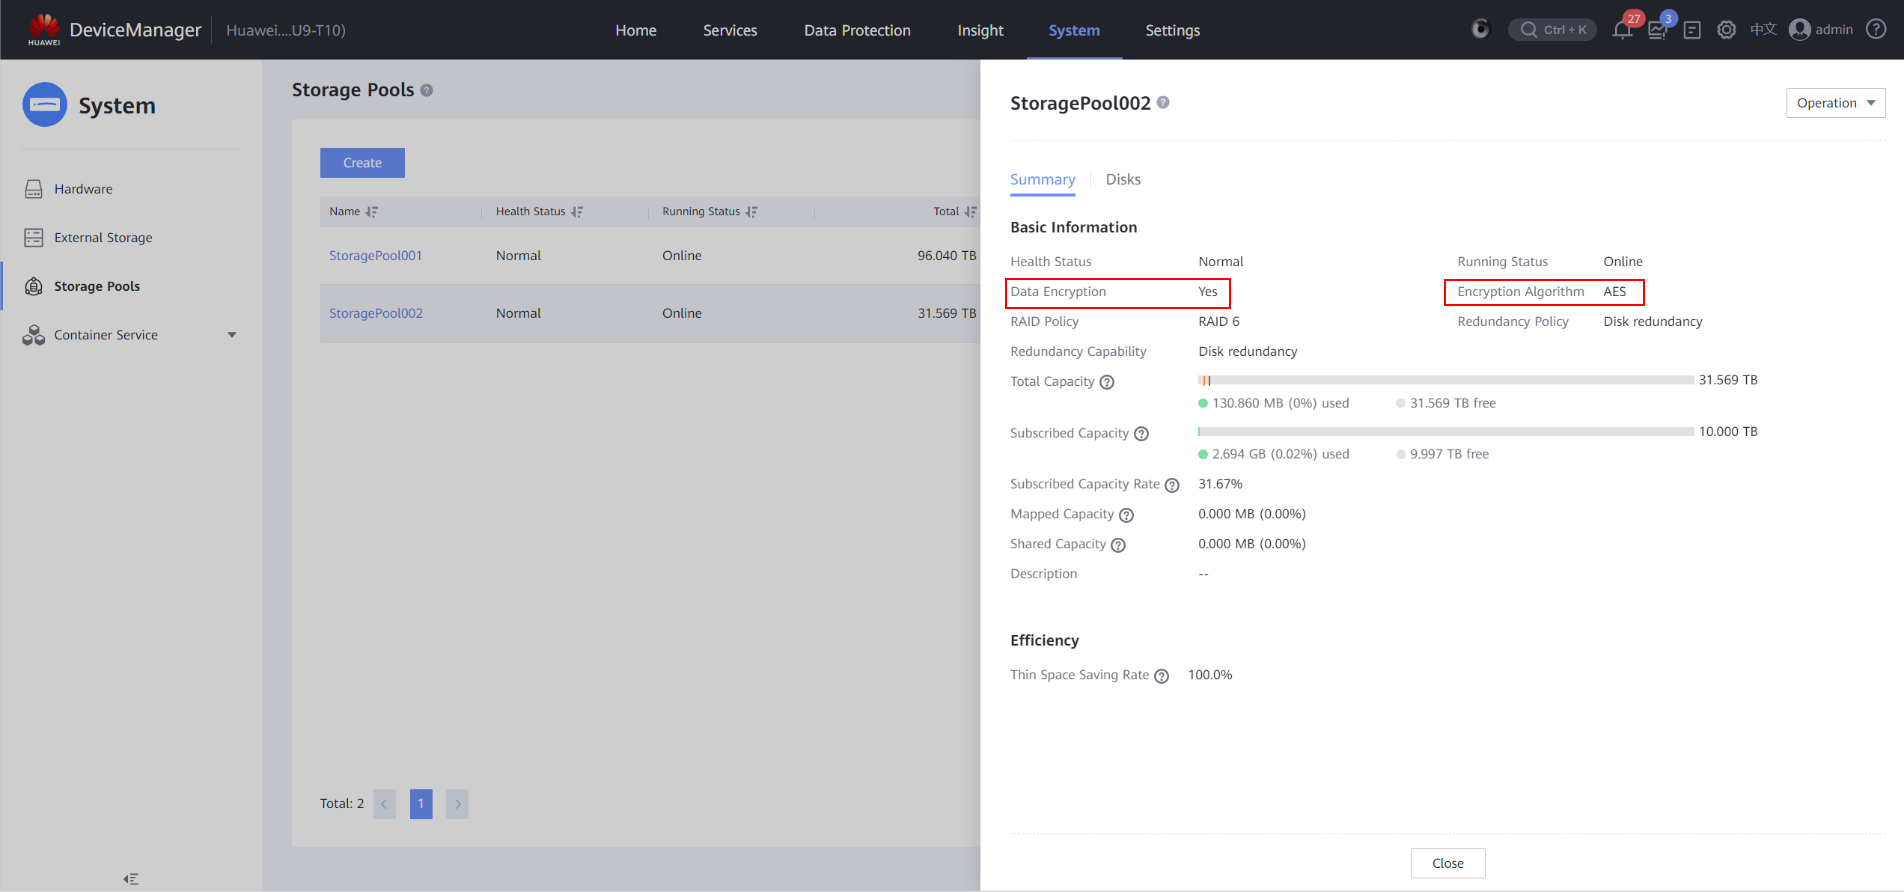This screenshot has width=1904, height=892.
Task: Click the Total Capacity info icon
Action: (1107, 382)
